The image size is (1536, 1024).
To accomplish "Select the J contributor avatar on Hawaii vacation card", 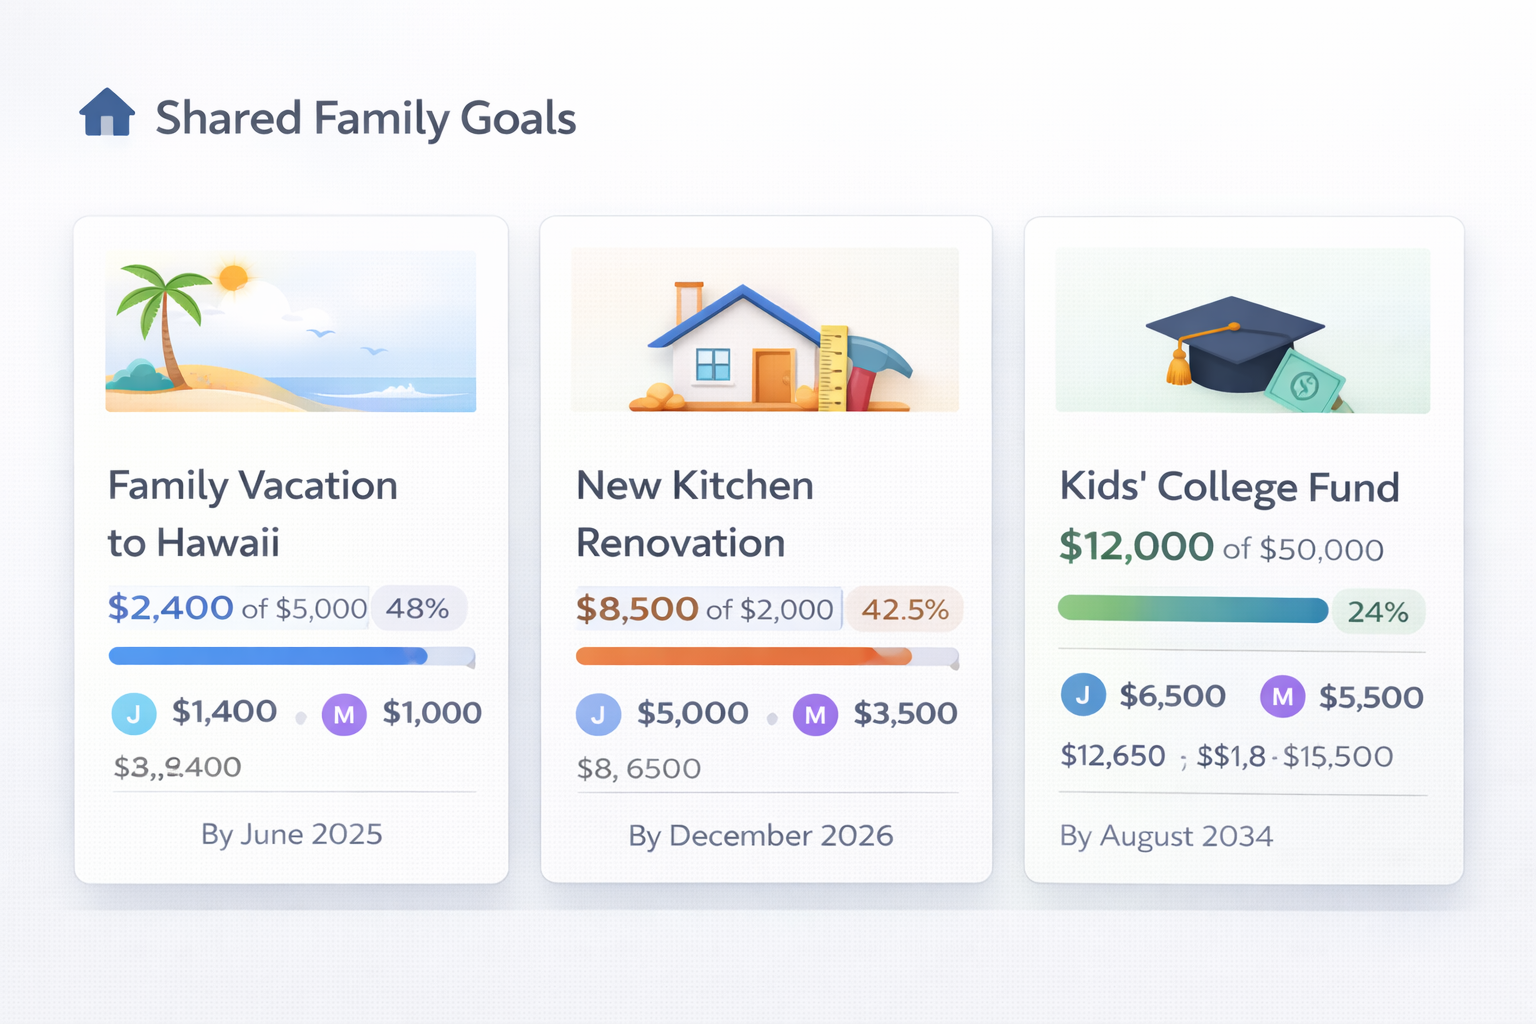I will tap(134, 713).
